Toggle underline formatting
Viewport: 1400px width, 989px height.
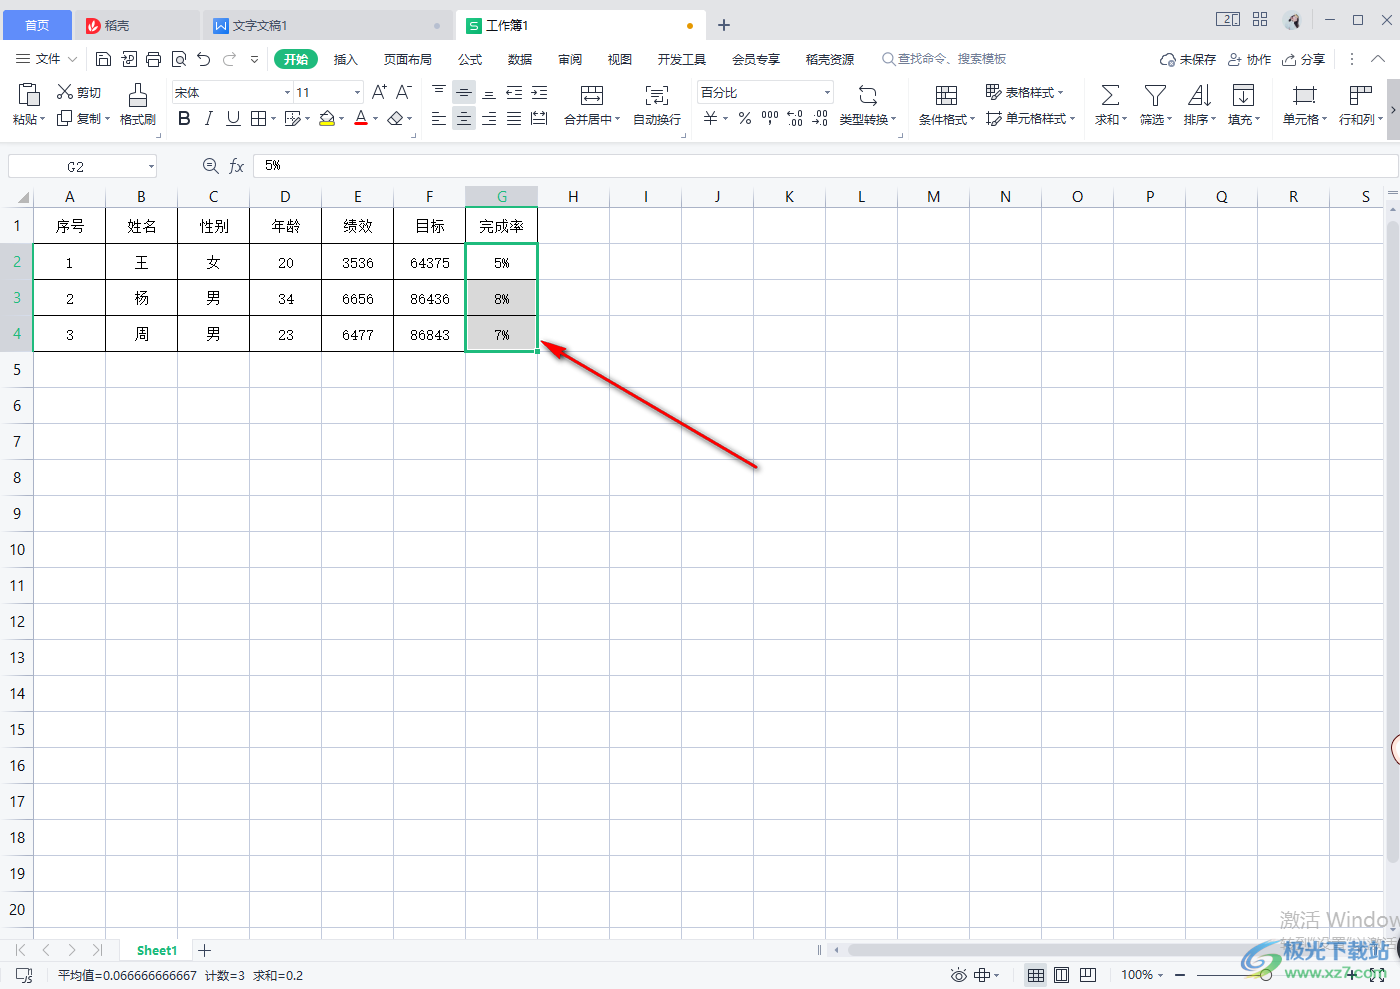tap(233, 119)
